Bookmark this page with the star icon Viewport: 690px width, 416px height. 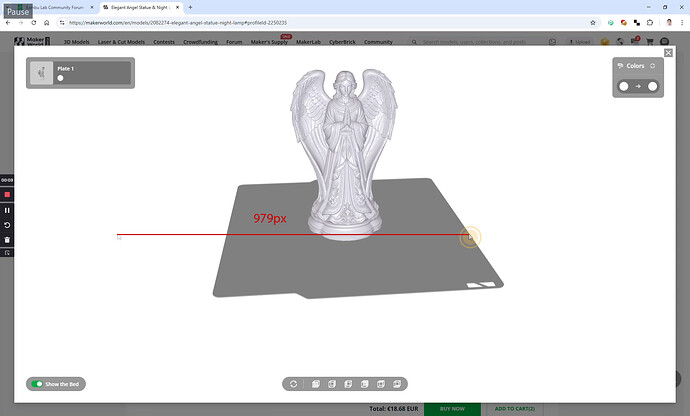point(593,22)
